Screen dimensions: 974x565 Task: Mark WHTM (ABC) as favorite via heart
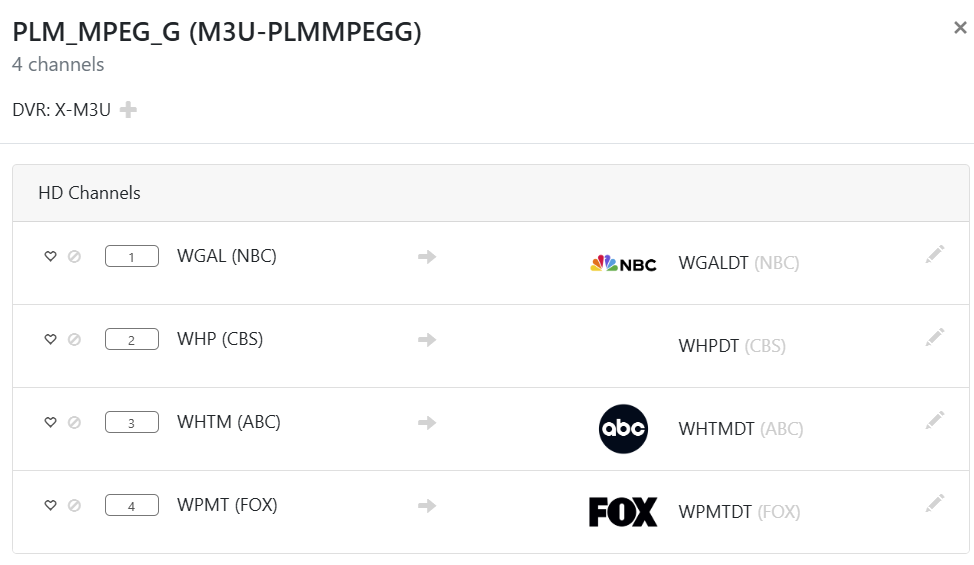pyautogui.click(x=50, y=422)
